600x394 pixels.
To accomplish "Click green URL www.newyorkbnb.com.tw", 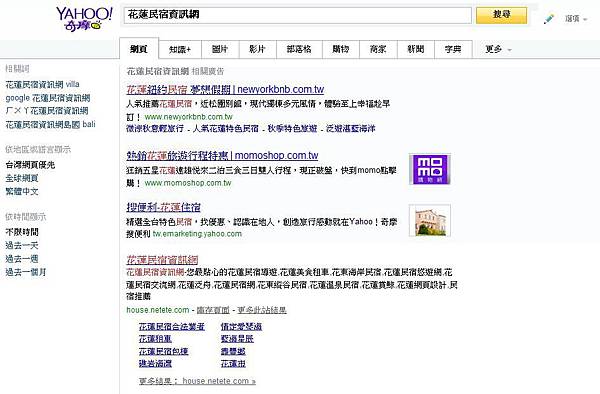I will click(x=189, y=117).
